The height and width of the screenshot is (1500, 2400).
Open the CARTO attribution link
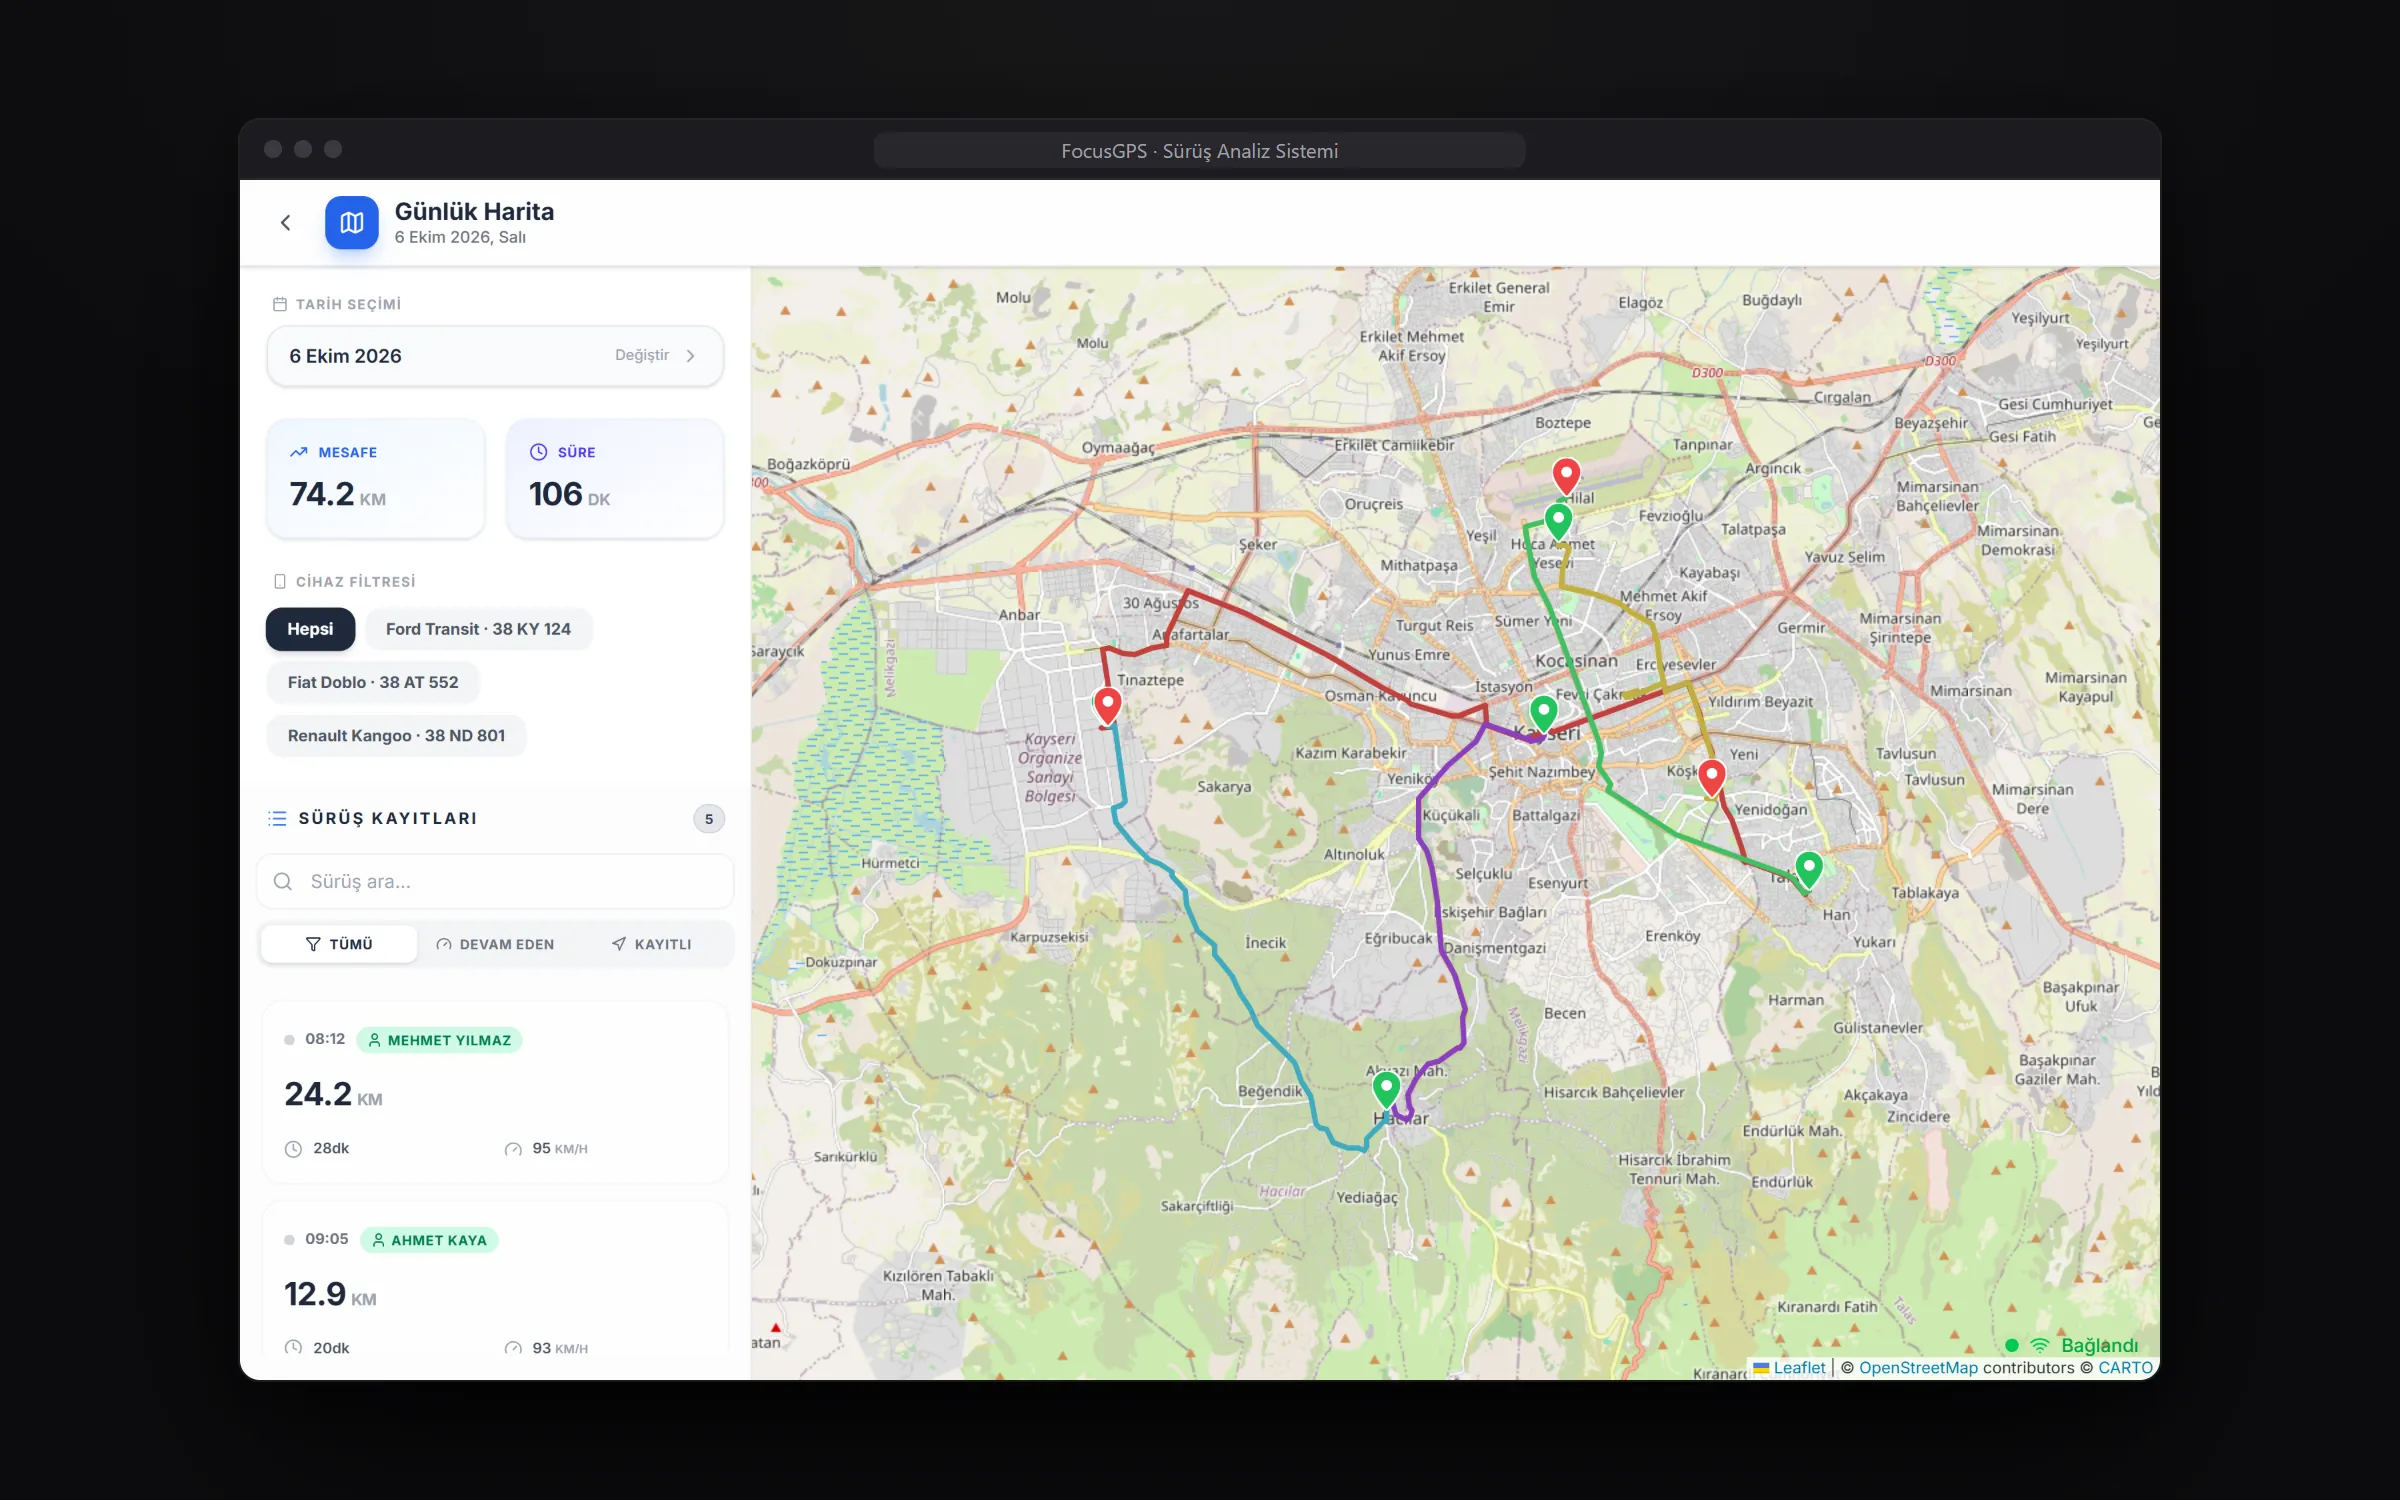2125,1368
